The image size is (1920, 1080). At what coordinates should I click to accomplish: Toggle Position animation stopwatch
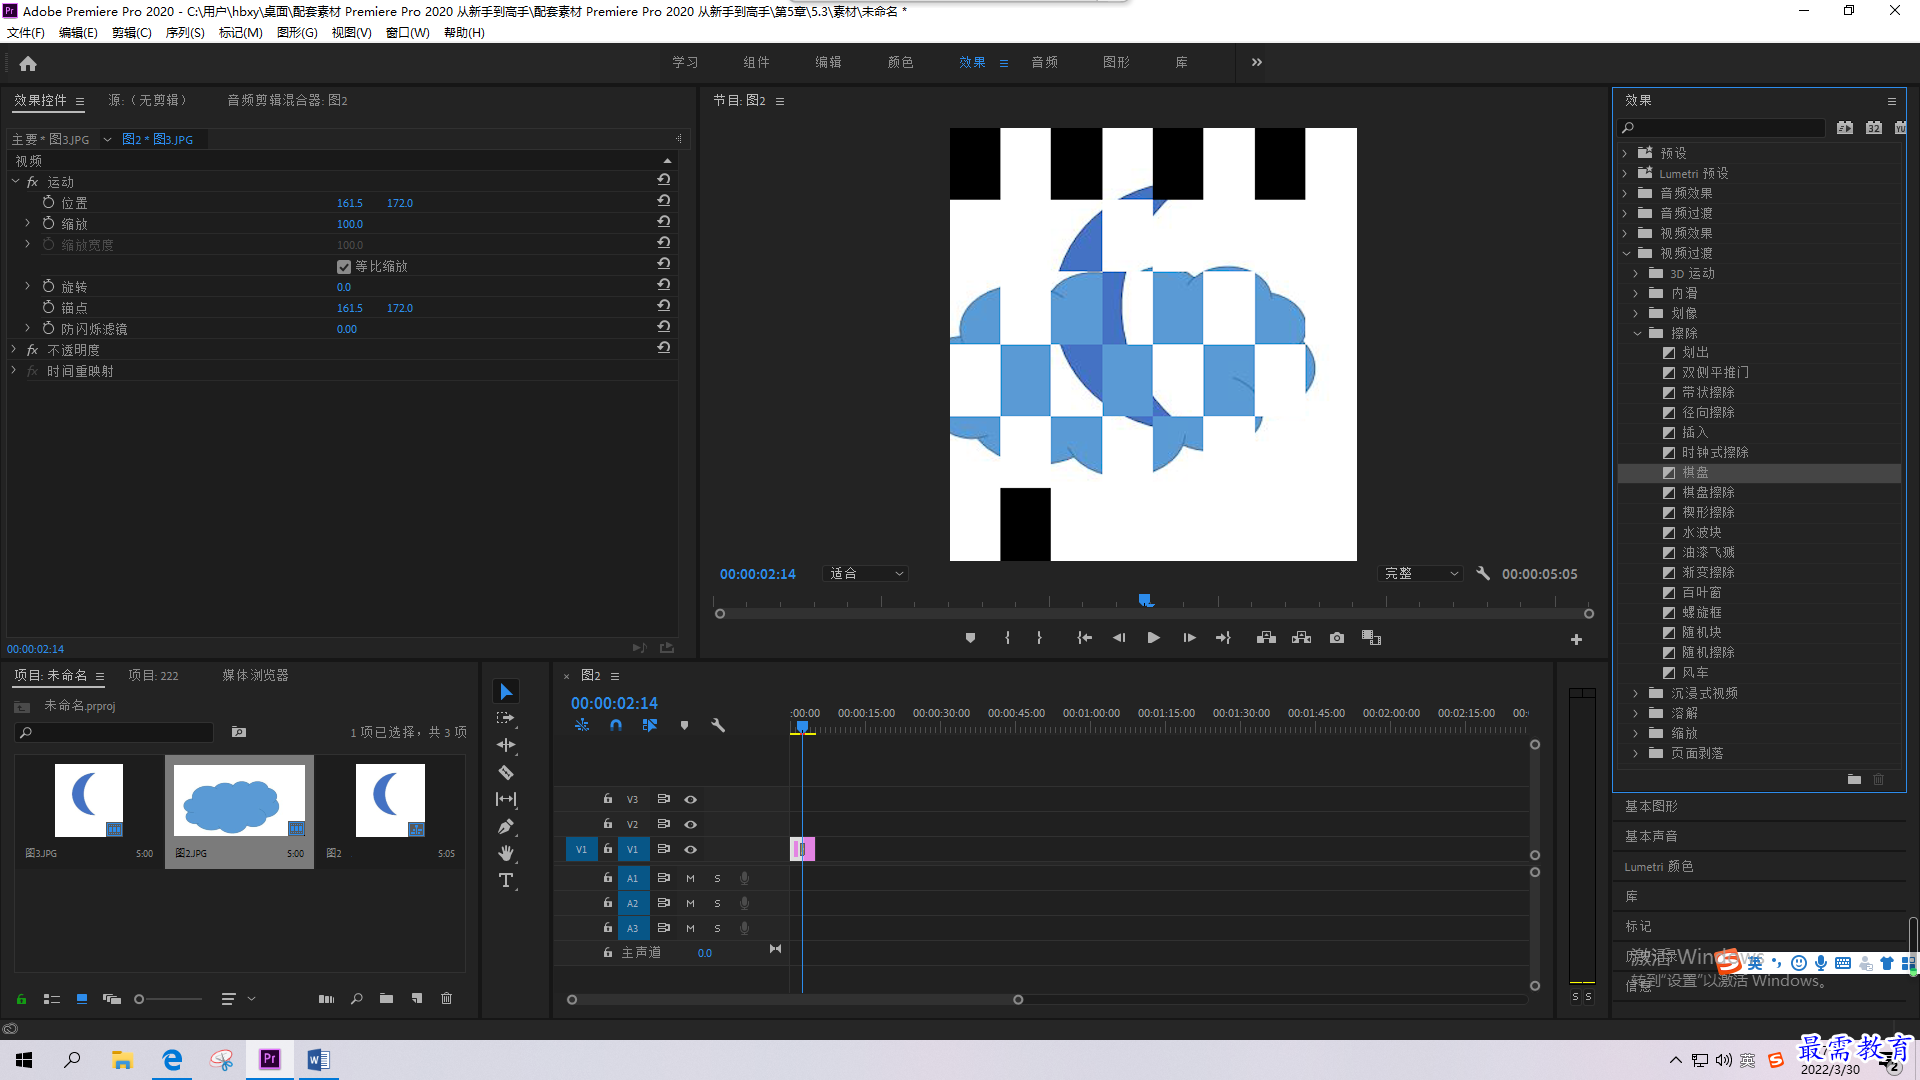[x=48, y=202]
